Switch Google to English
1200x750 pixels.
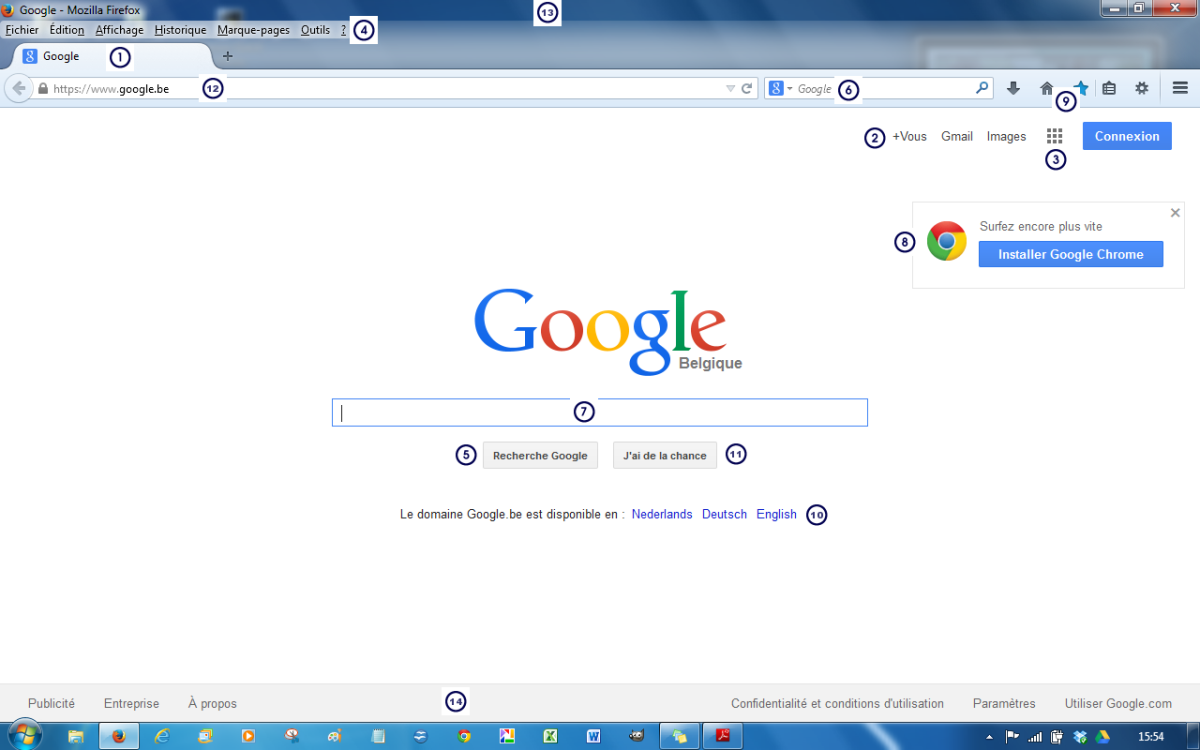pos(776,514)
